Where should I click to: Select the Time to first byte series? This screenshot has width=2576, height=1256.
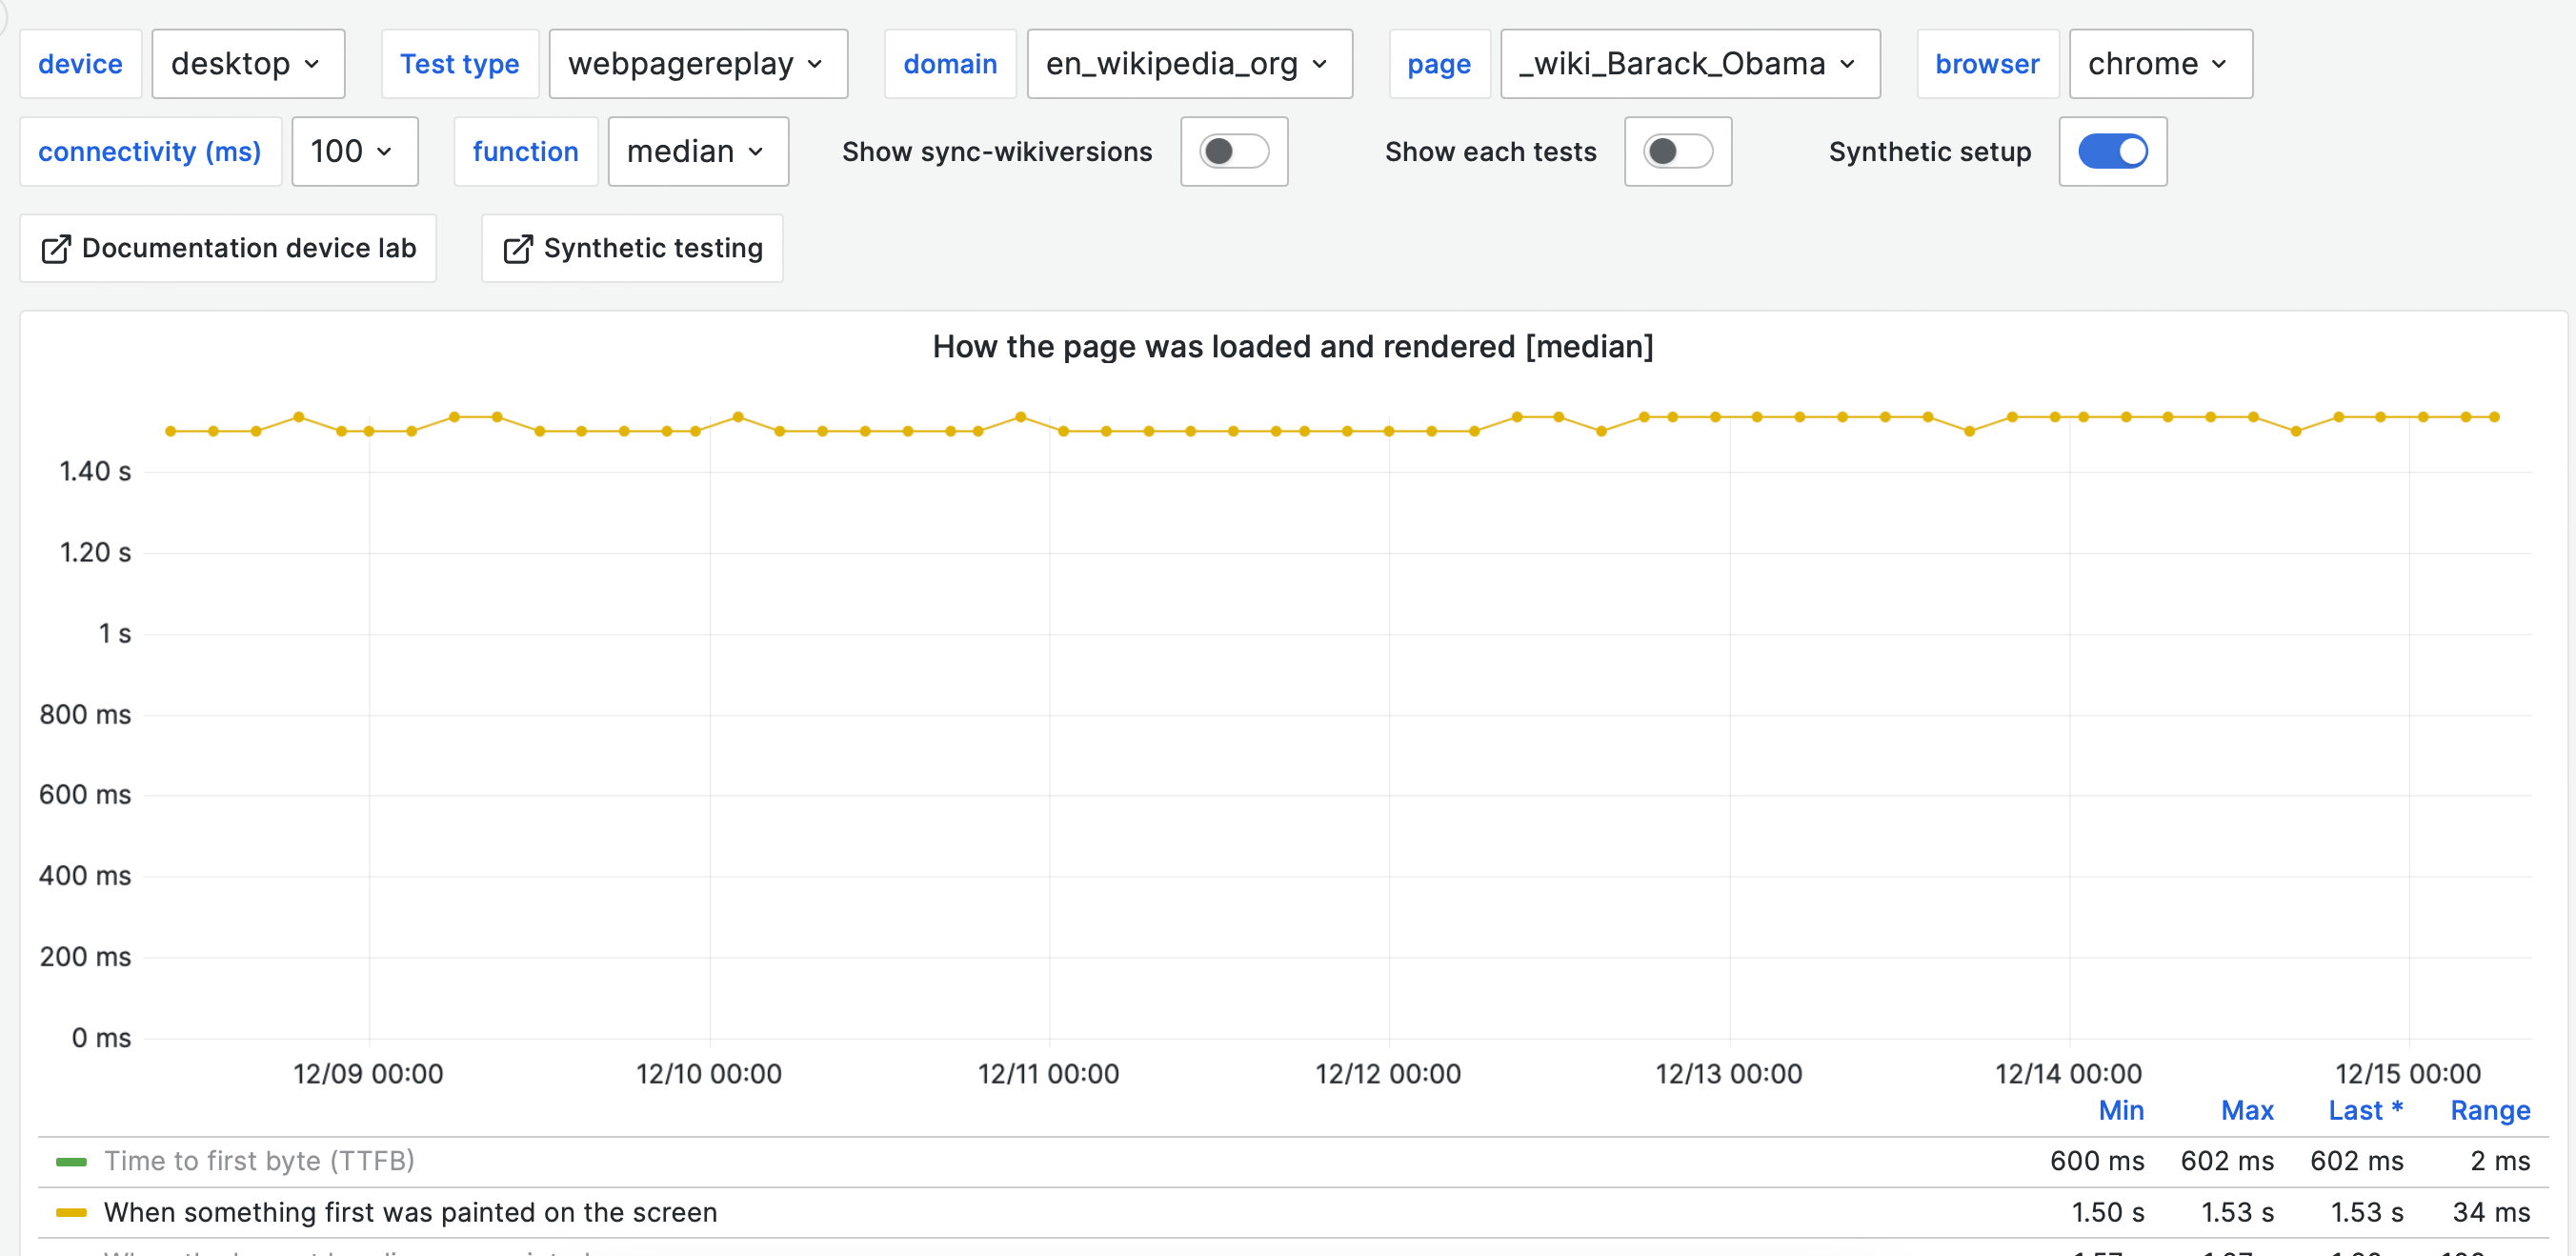coord(259,1161)
